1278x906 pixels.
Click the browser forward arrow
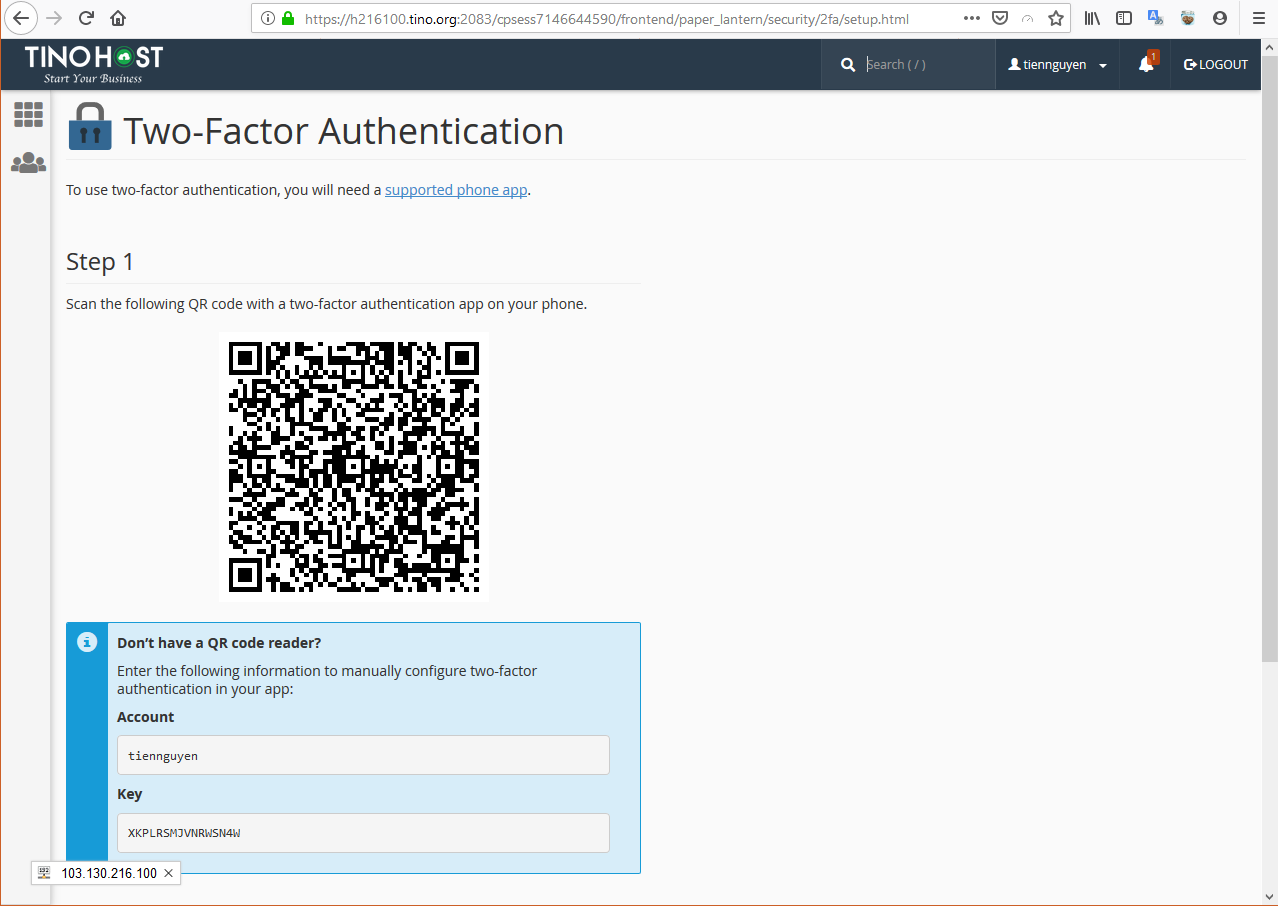point(54,18)
